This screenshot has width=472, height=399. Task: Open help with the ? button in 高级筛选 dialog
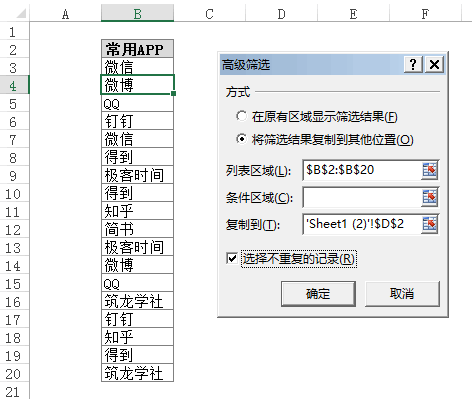click(413, 64)
